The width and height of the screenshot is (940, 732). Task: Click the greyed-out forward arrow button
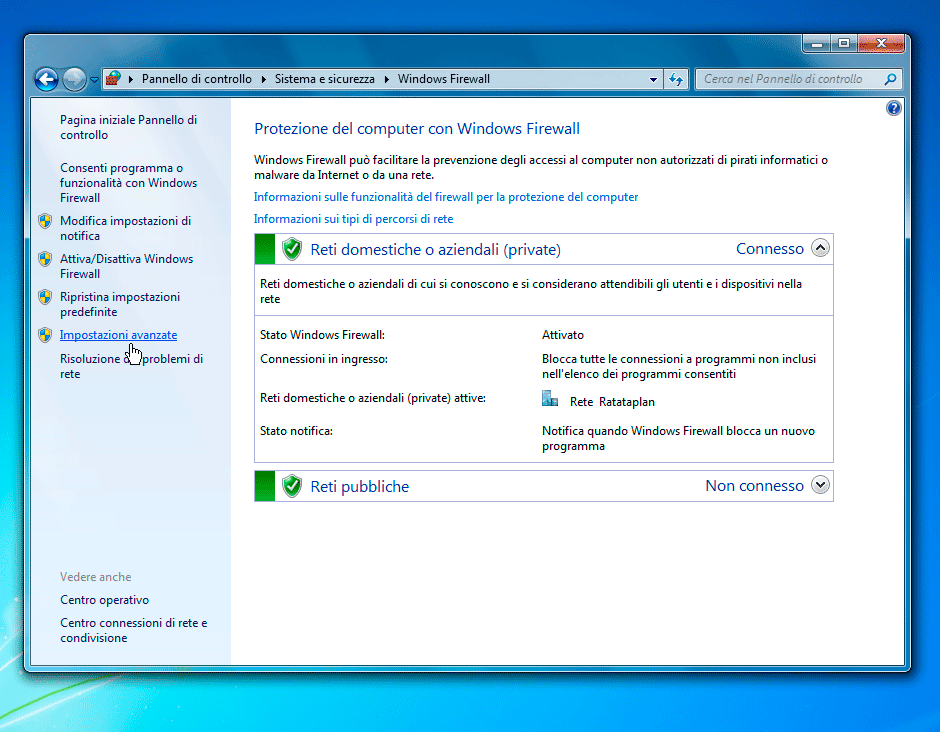click(74, 79)
